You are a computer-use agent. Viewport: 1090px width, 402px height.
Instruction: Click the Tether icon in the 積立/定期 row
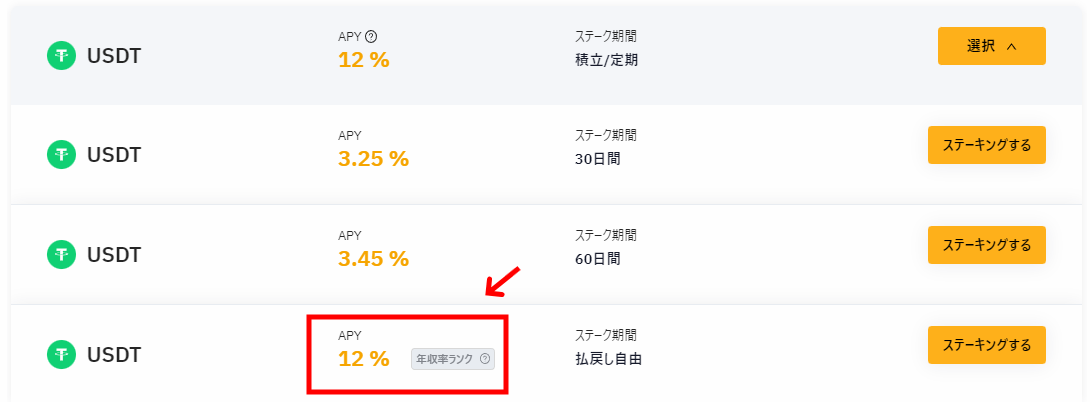(x=61, y=55)
